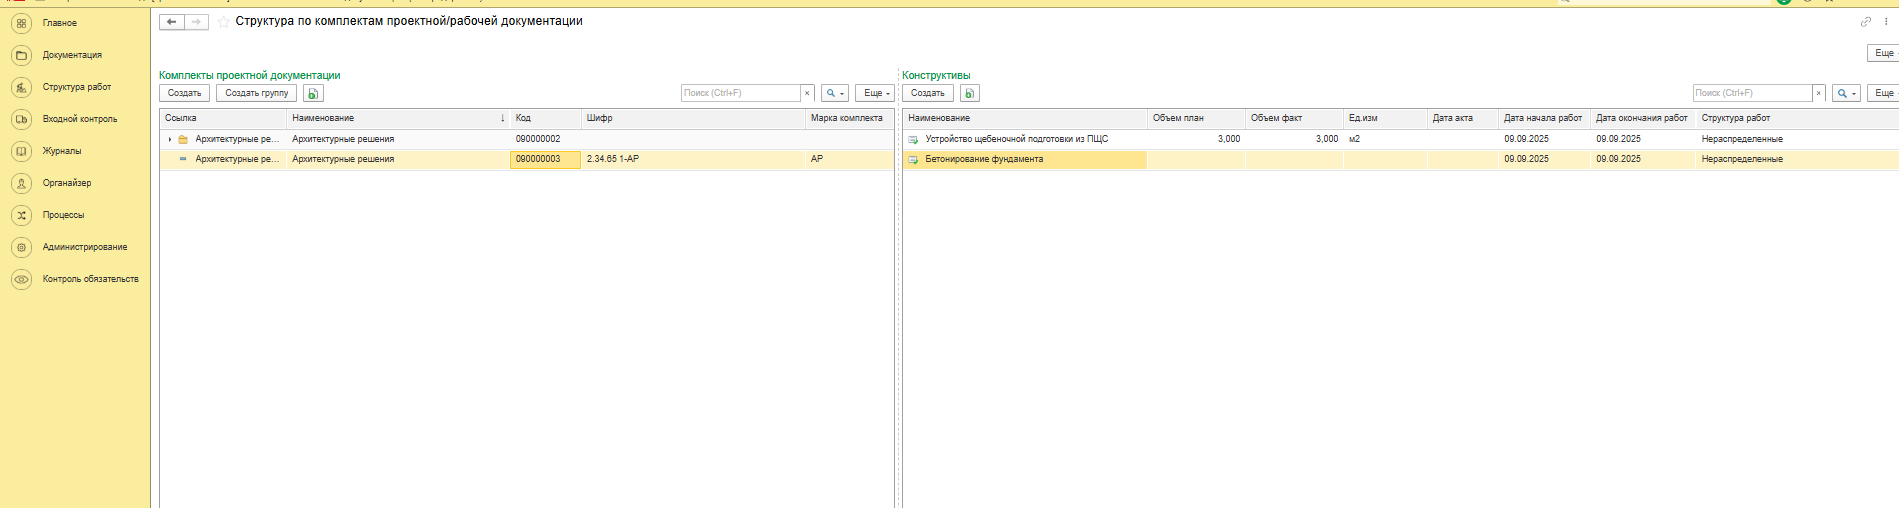Expand the Архитектурные решения folder row
This screenshot has height=508, width=1899.
170,140
